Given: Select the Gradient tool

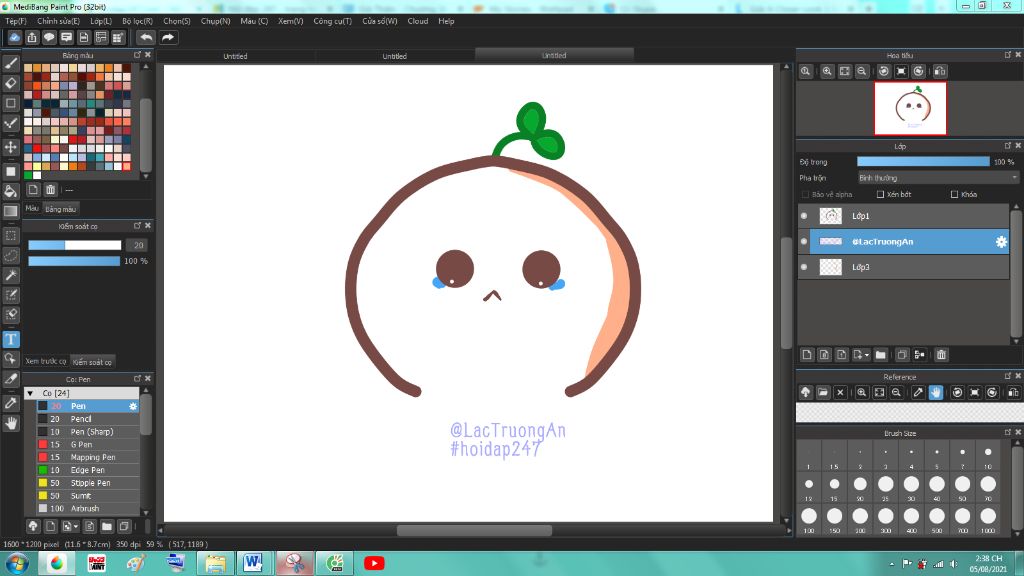Looking at the screenshot, I should pos(11,211).
